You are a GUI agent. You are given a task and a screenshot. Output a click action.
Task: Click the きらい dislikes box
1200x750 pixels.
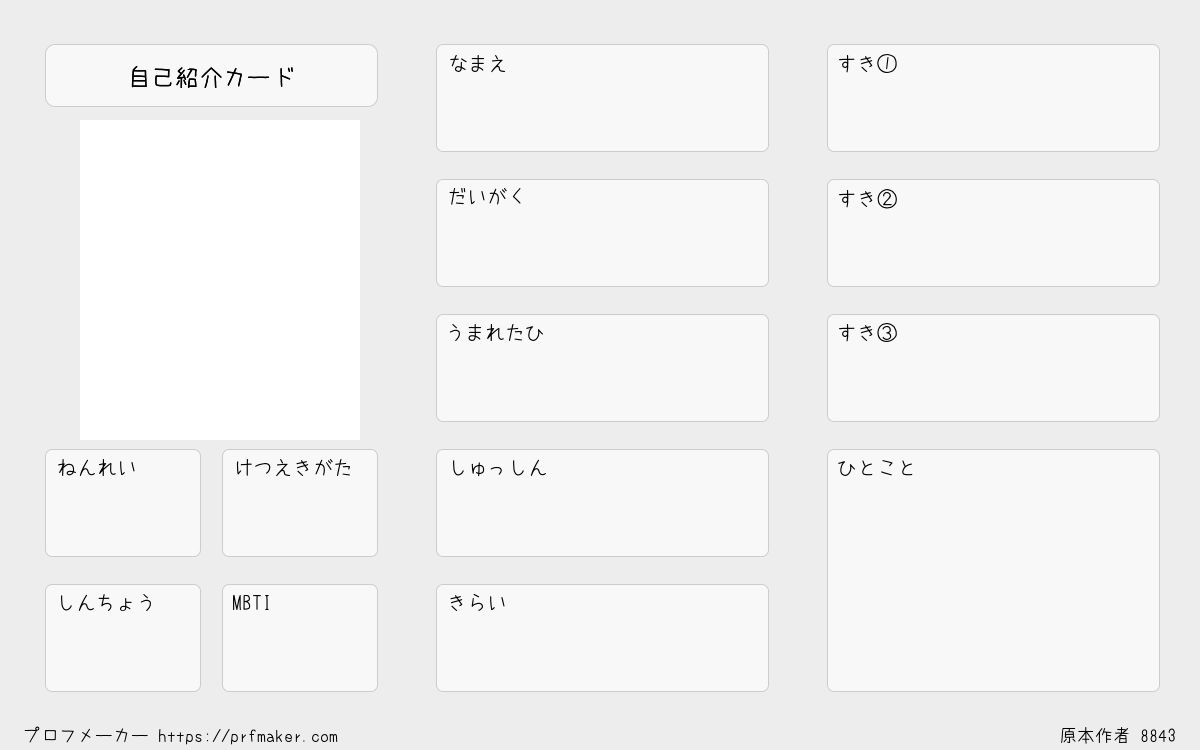click(x=602, y=638)
